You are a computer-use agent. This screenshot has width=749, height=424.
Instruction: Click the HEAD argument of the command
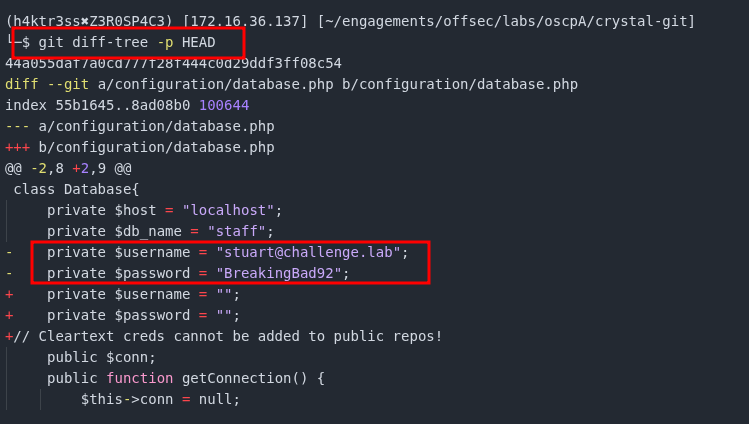click(198, 42)
